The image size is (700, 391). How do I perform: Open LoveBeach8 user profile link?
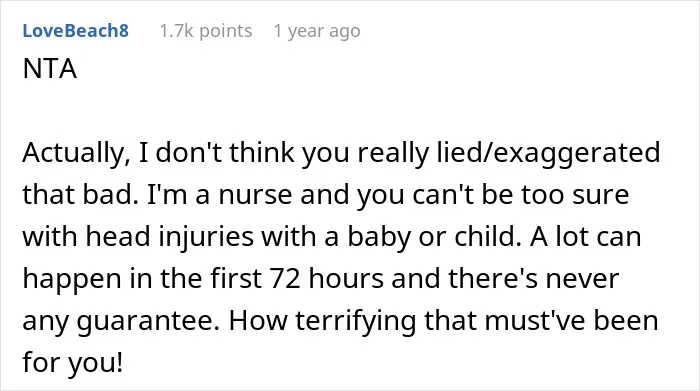[75, 31]
